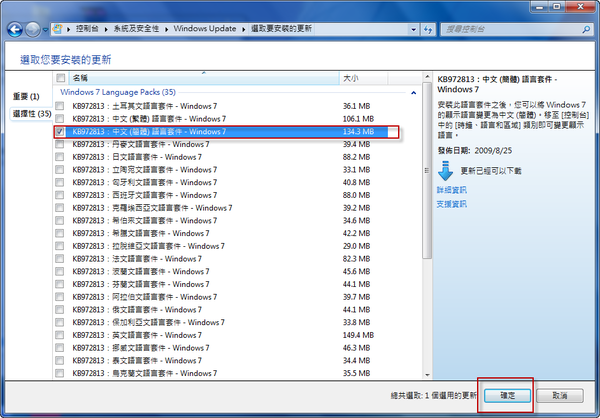600x418 pixels.
Task: Check the 英文語言套件 checkbox
Action: point(60,335)
